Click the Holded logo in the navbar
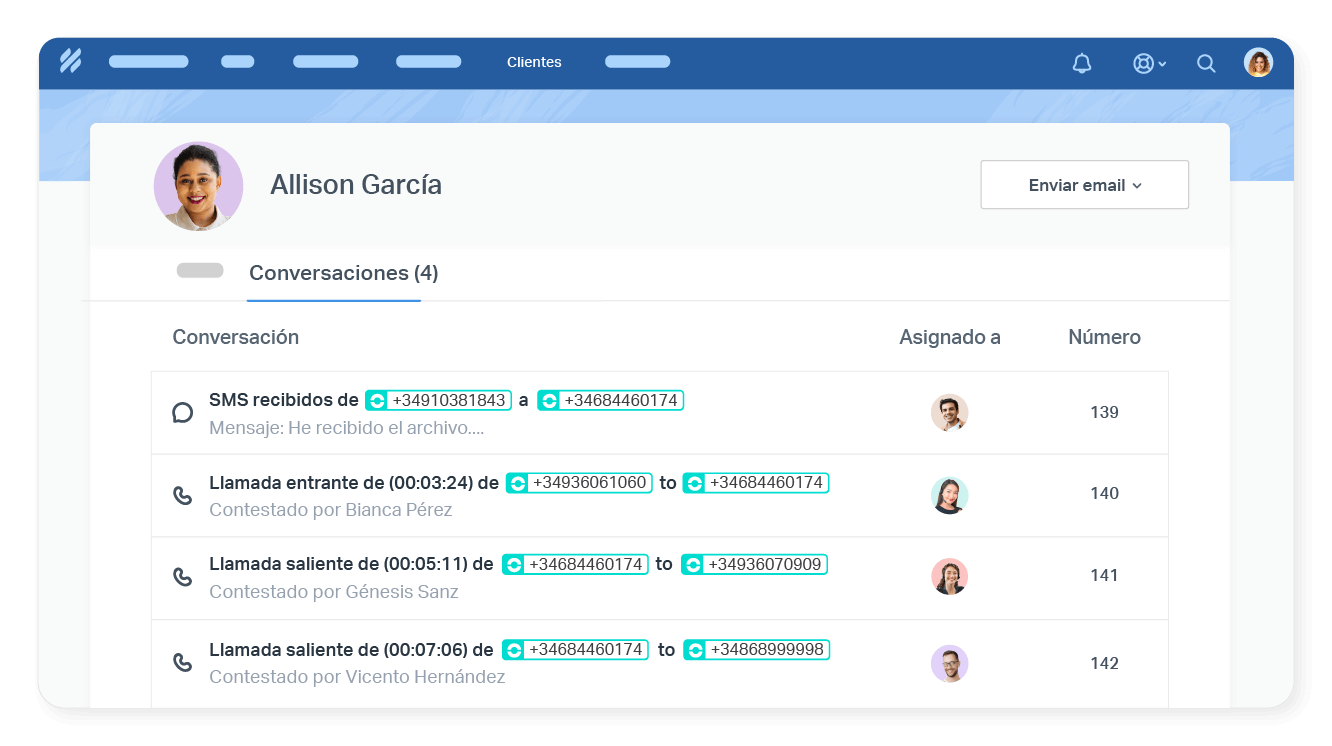This screenshot has height=746, width=1332. pyautogui.click(x=70, y=61)
